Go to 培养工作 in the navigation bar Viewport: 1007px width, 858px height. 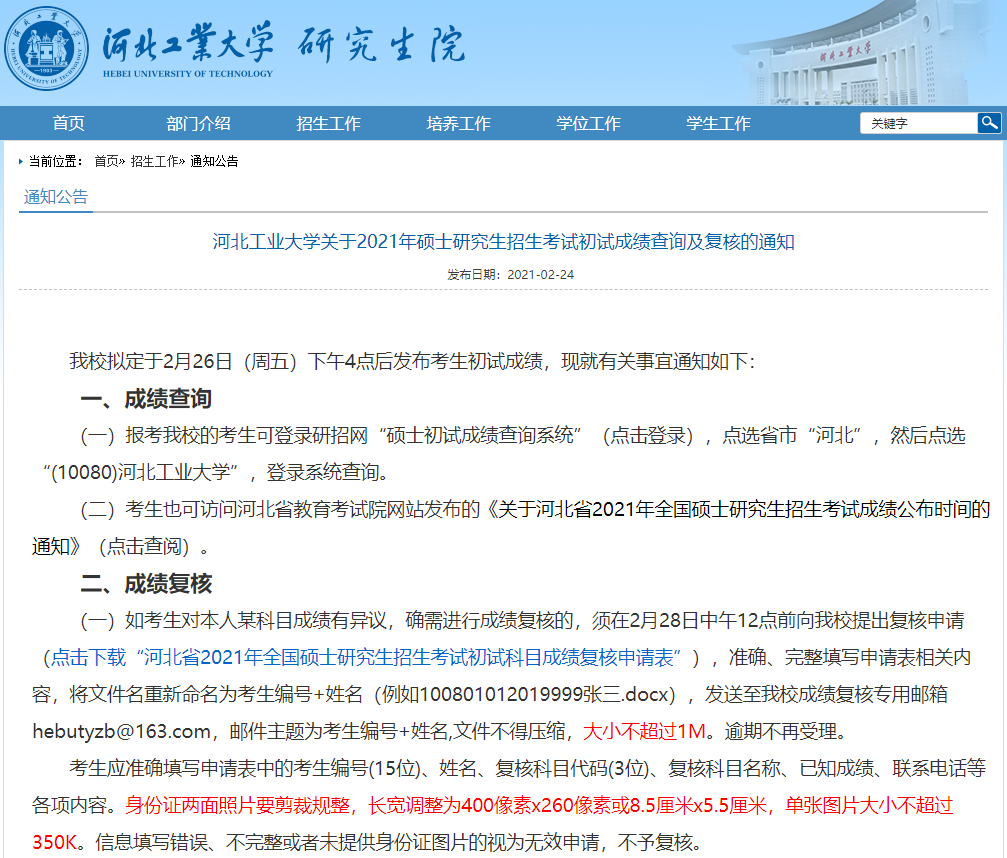(458, 124)
